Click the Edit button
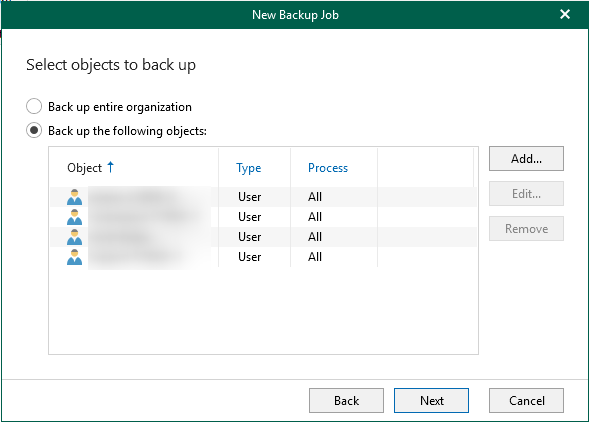This screenshot has height=422, width=589. (526, 194)
